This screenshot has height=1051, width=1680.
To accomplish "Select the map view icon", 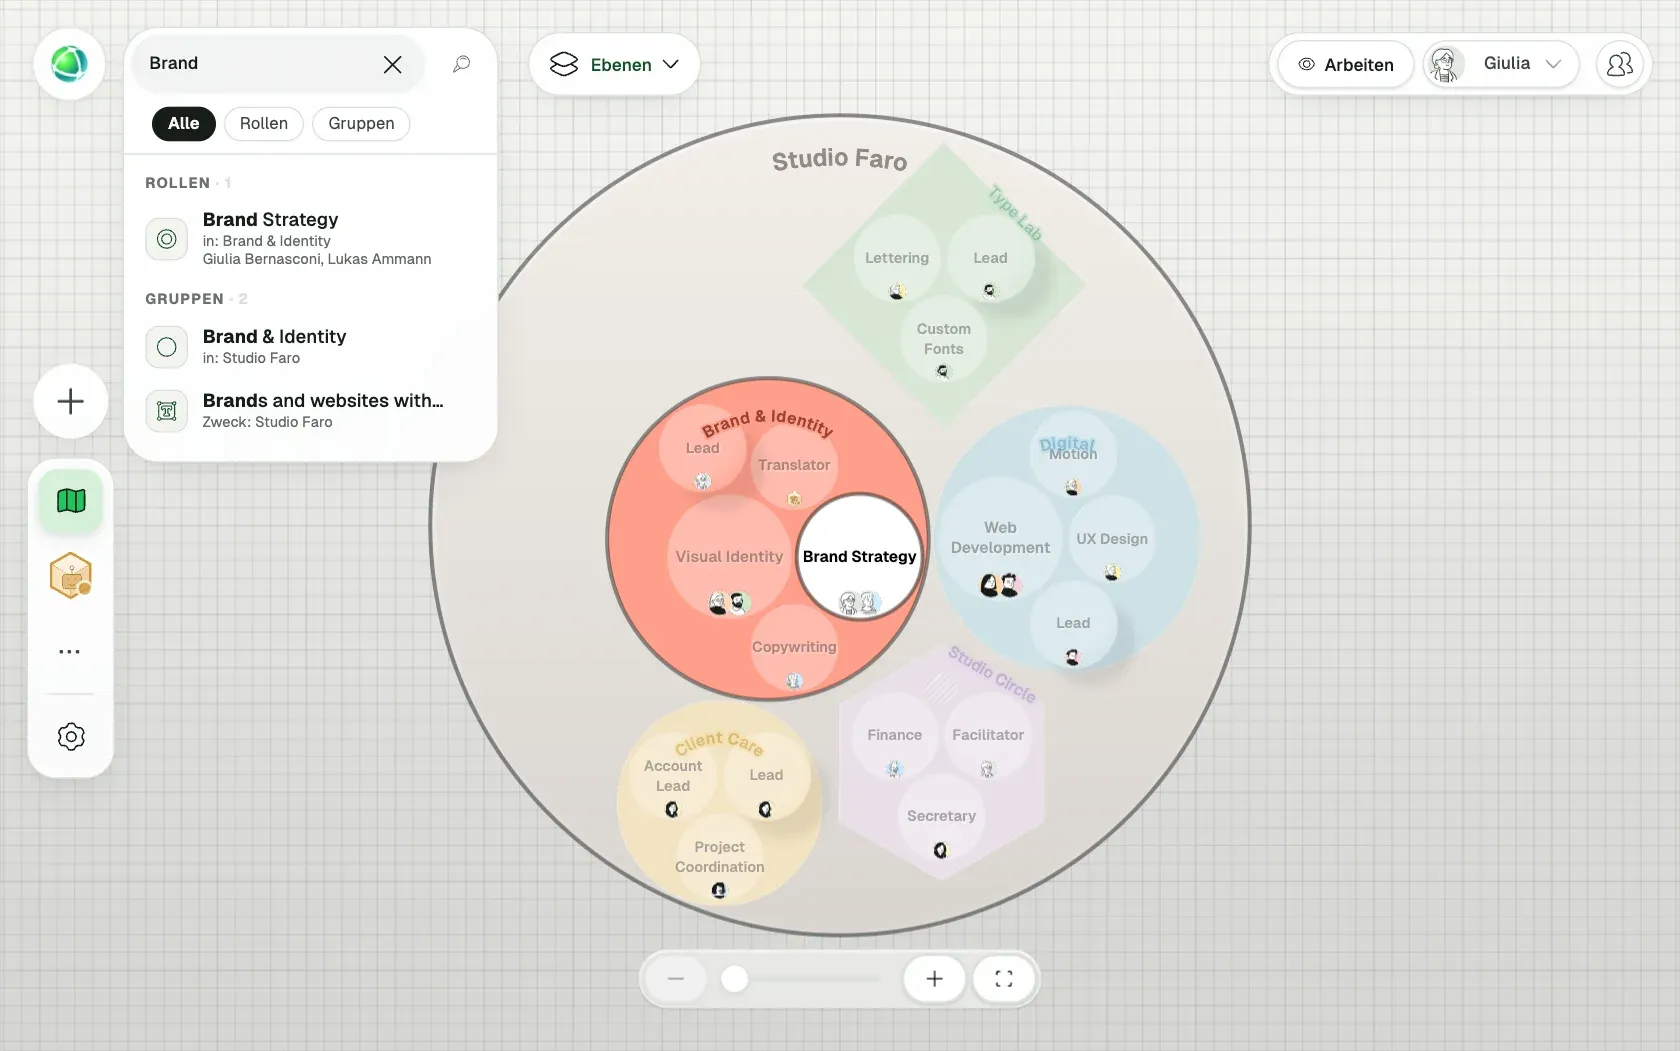I will click(x=71, y=500).
